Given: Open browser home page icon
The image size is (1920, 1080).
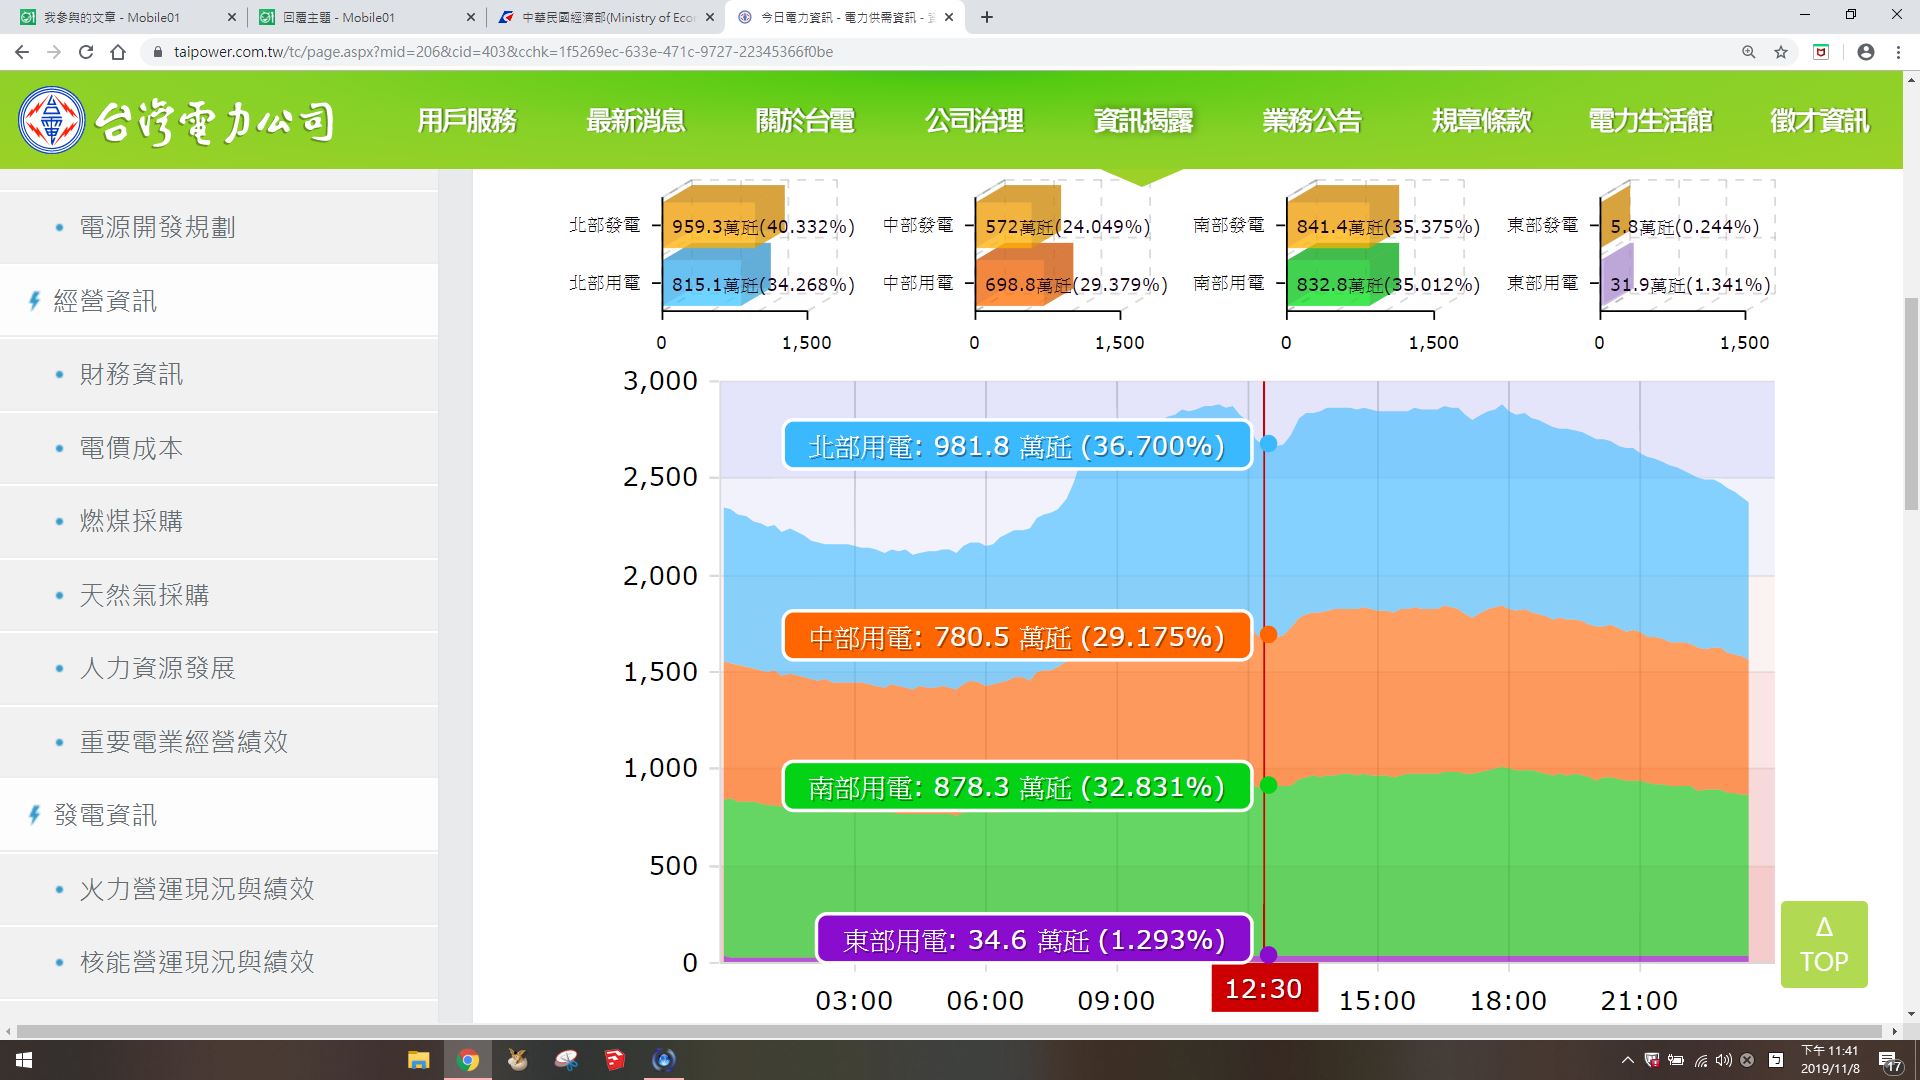Looking at the screenshot, I should pos(118,52).
